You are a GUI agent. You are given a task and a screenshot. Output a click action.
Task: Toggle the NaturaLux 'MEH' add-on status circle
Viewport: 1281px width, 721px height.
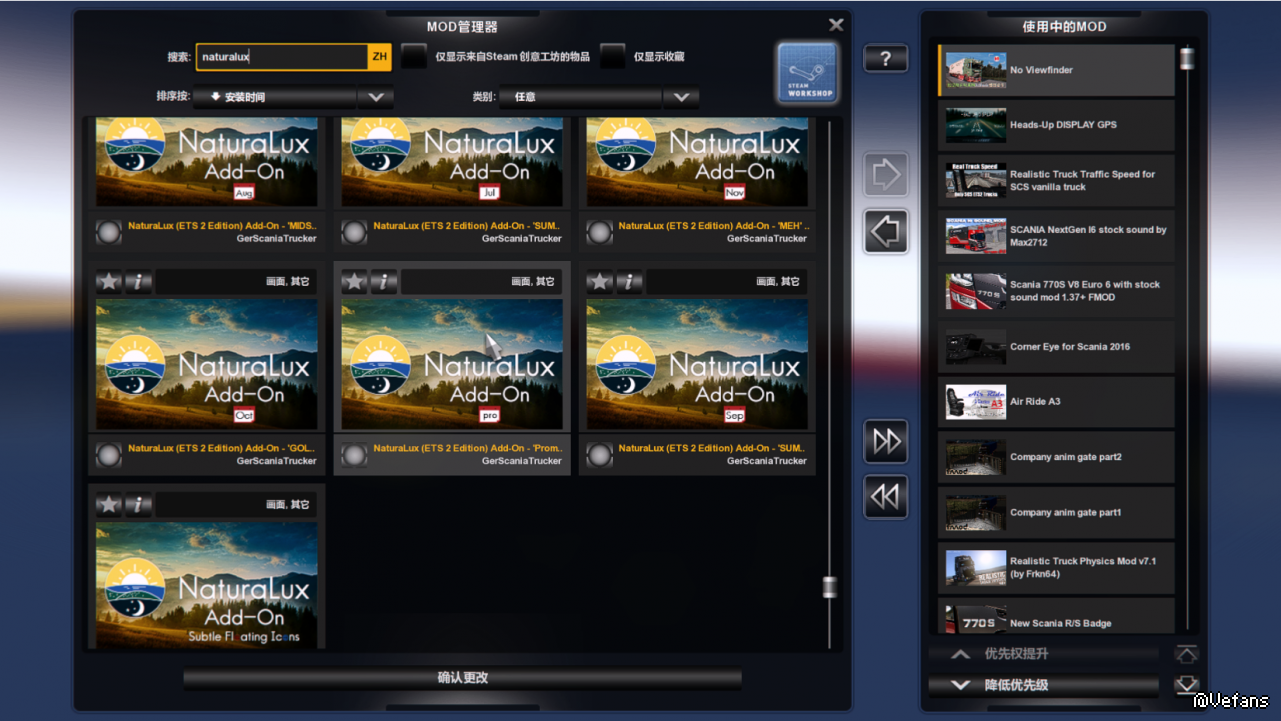pos(599,233)
